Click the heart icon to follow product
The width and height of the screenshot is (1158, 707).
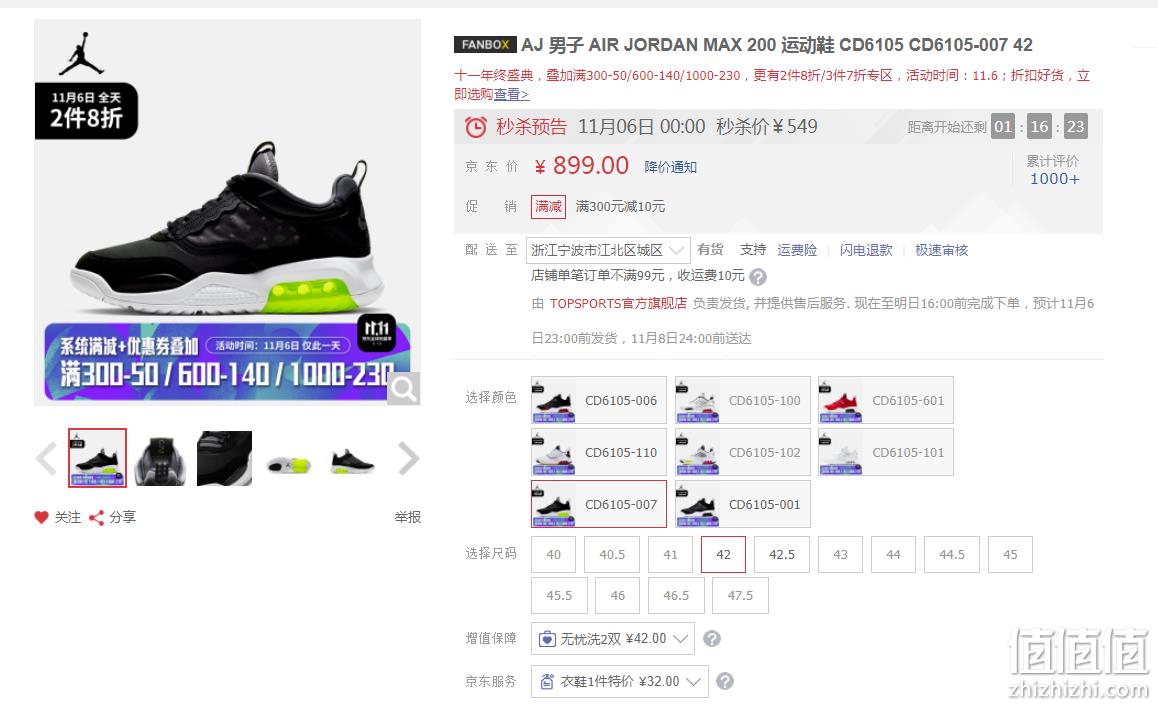[41, 517]
